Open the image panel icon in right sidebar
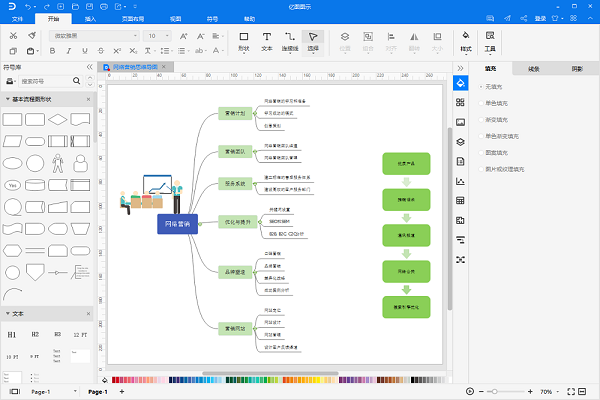 (x=461, y=121)
